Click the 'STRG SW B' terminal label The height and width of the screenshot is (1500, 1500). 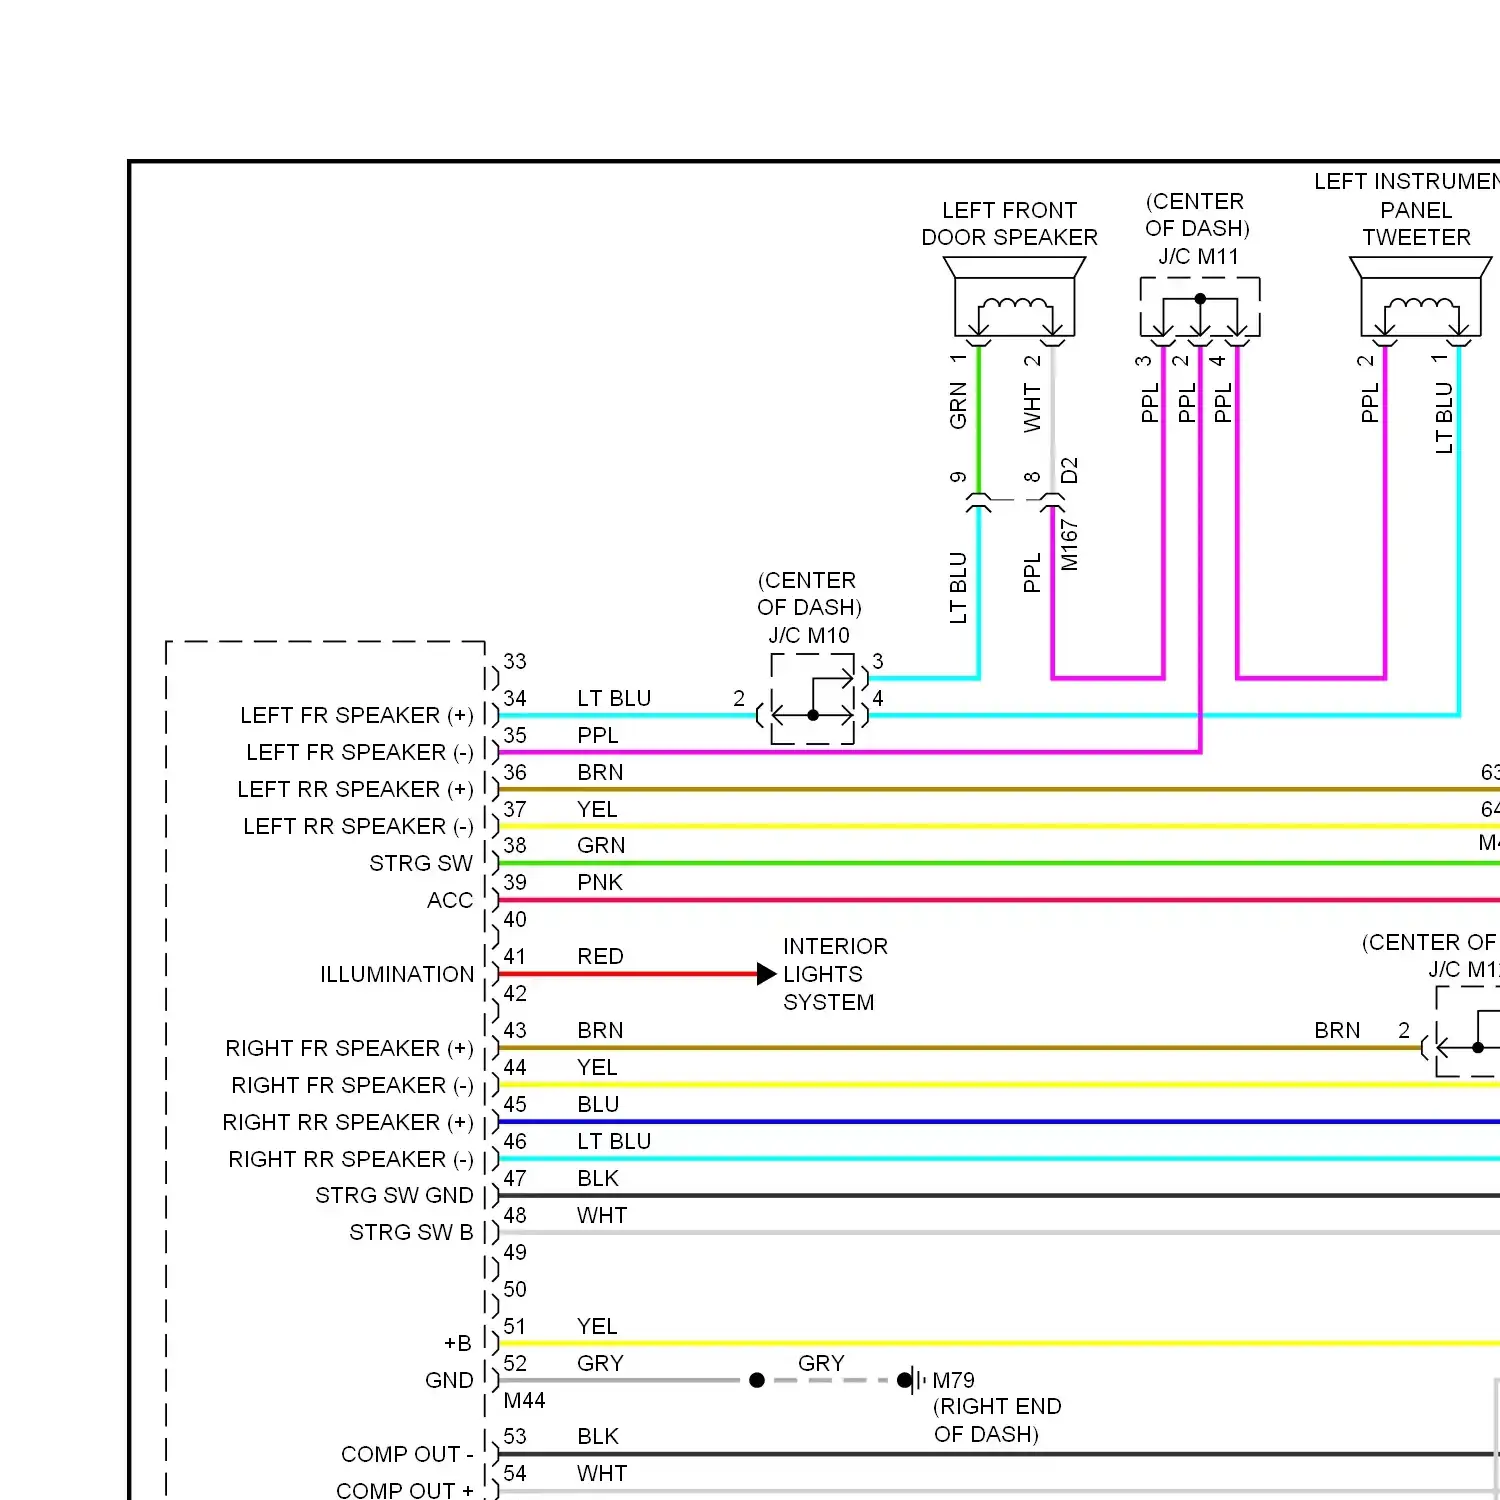click(411, 1232)
